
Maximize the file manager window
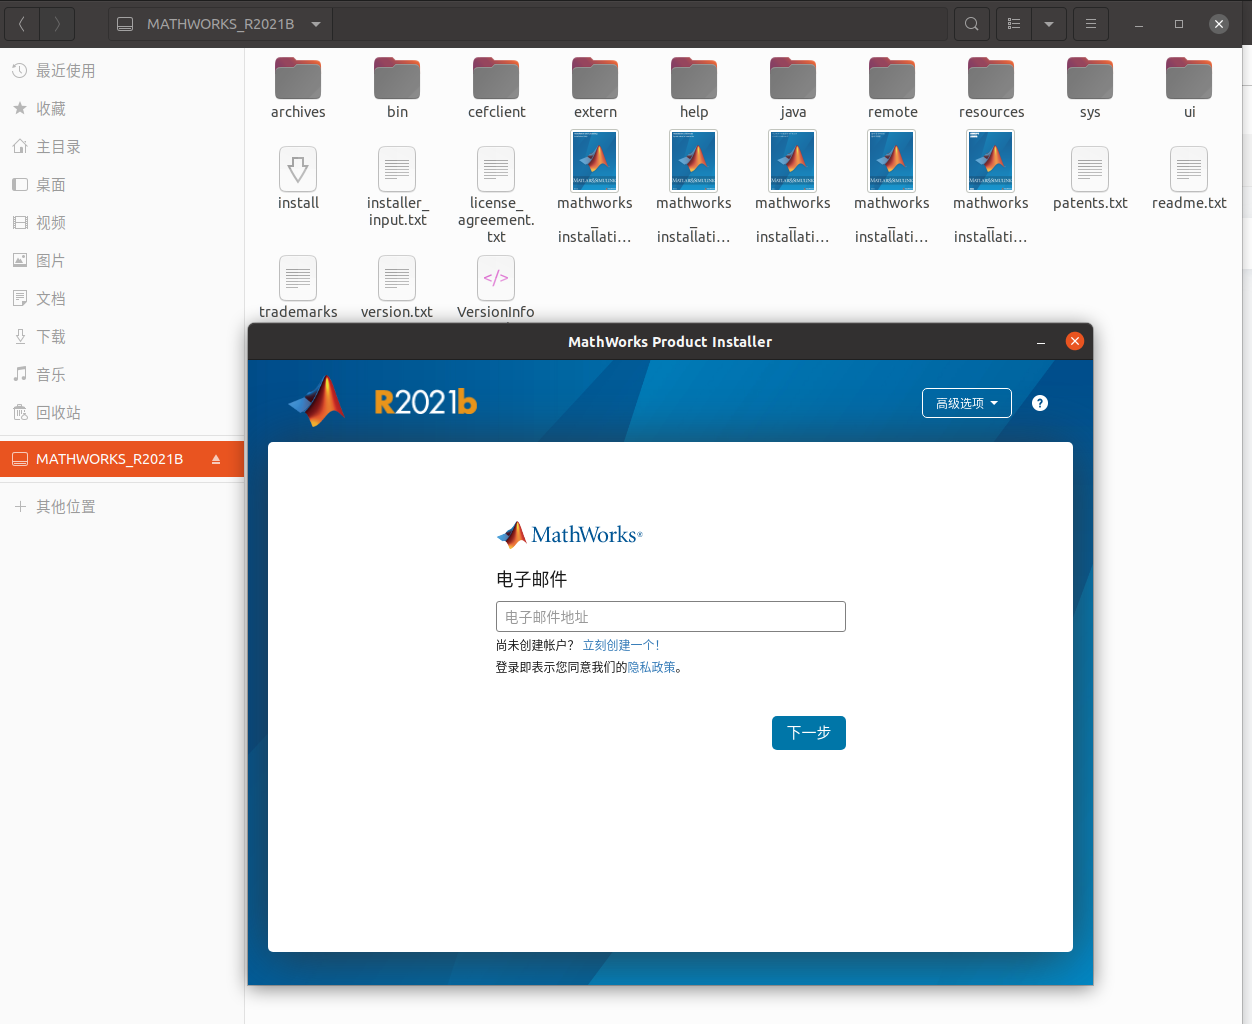[1179, 24]
